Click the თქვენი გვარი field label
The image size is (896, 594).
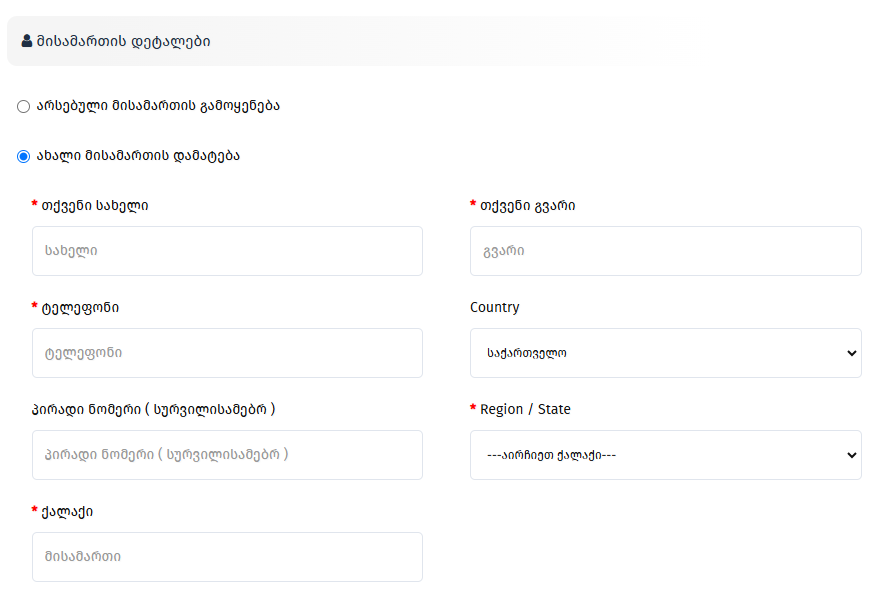(528, 206)
